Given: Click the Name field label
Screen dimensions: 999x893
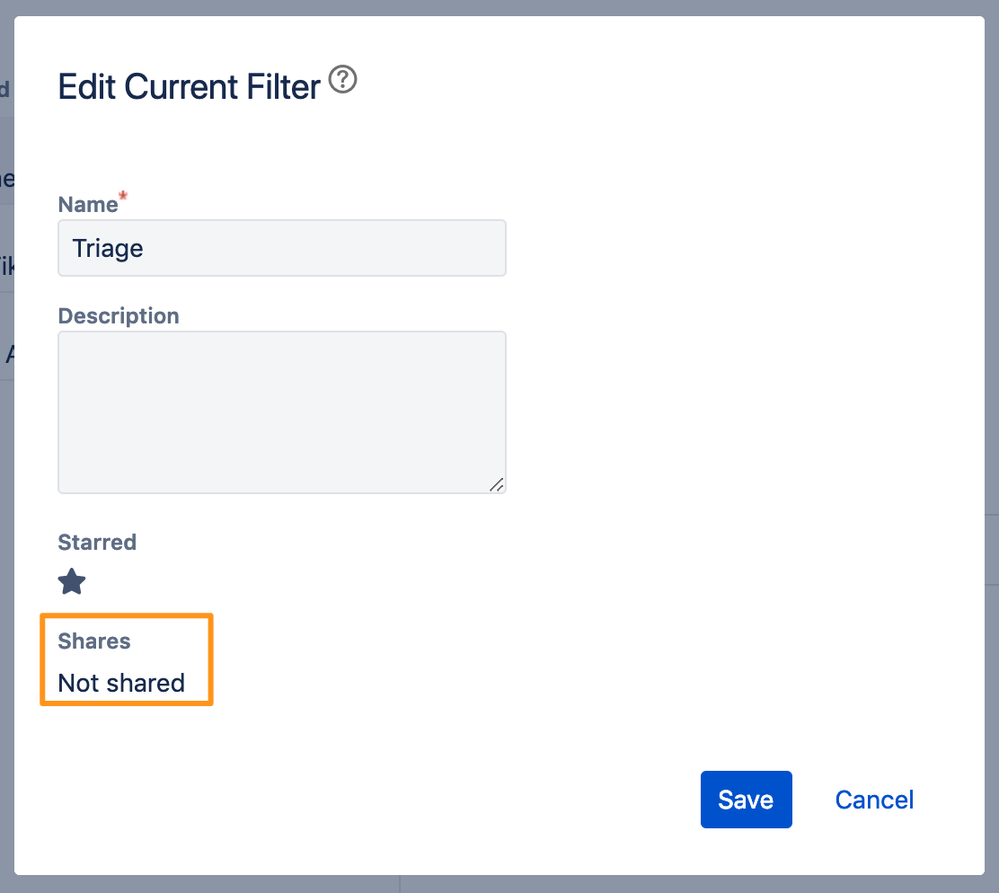Looking at the screenshot, I should point(87,205).
